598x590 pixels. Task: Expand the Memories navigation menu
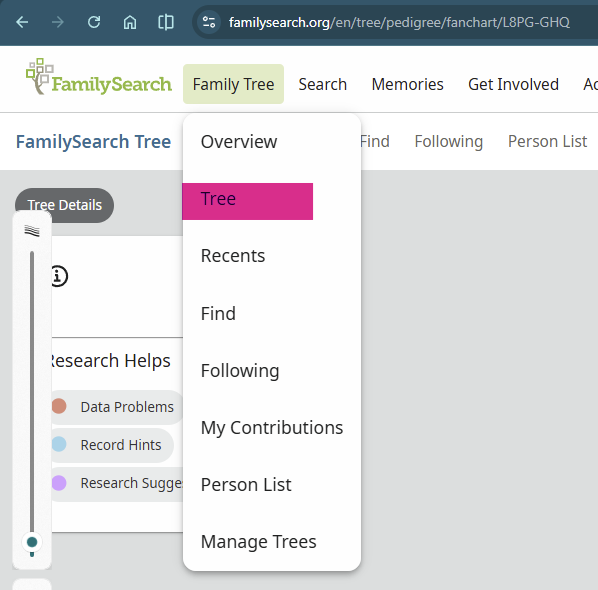(407, 84)
